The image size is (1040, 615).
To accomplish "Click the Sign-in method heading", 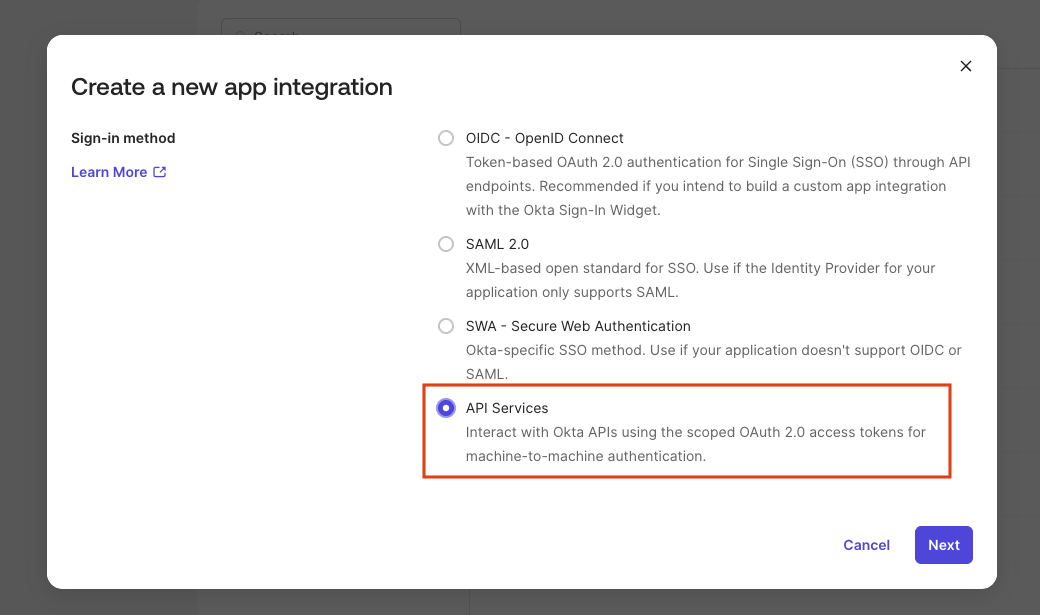I will 123,138.
